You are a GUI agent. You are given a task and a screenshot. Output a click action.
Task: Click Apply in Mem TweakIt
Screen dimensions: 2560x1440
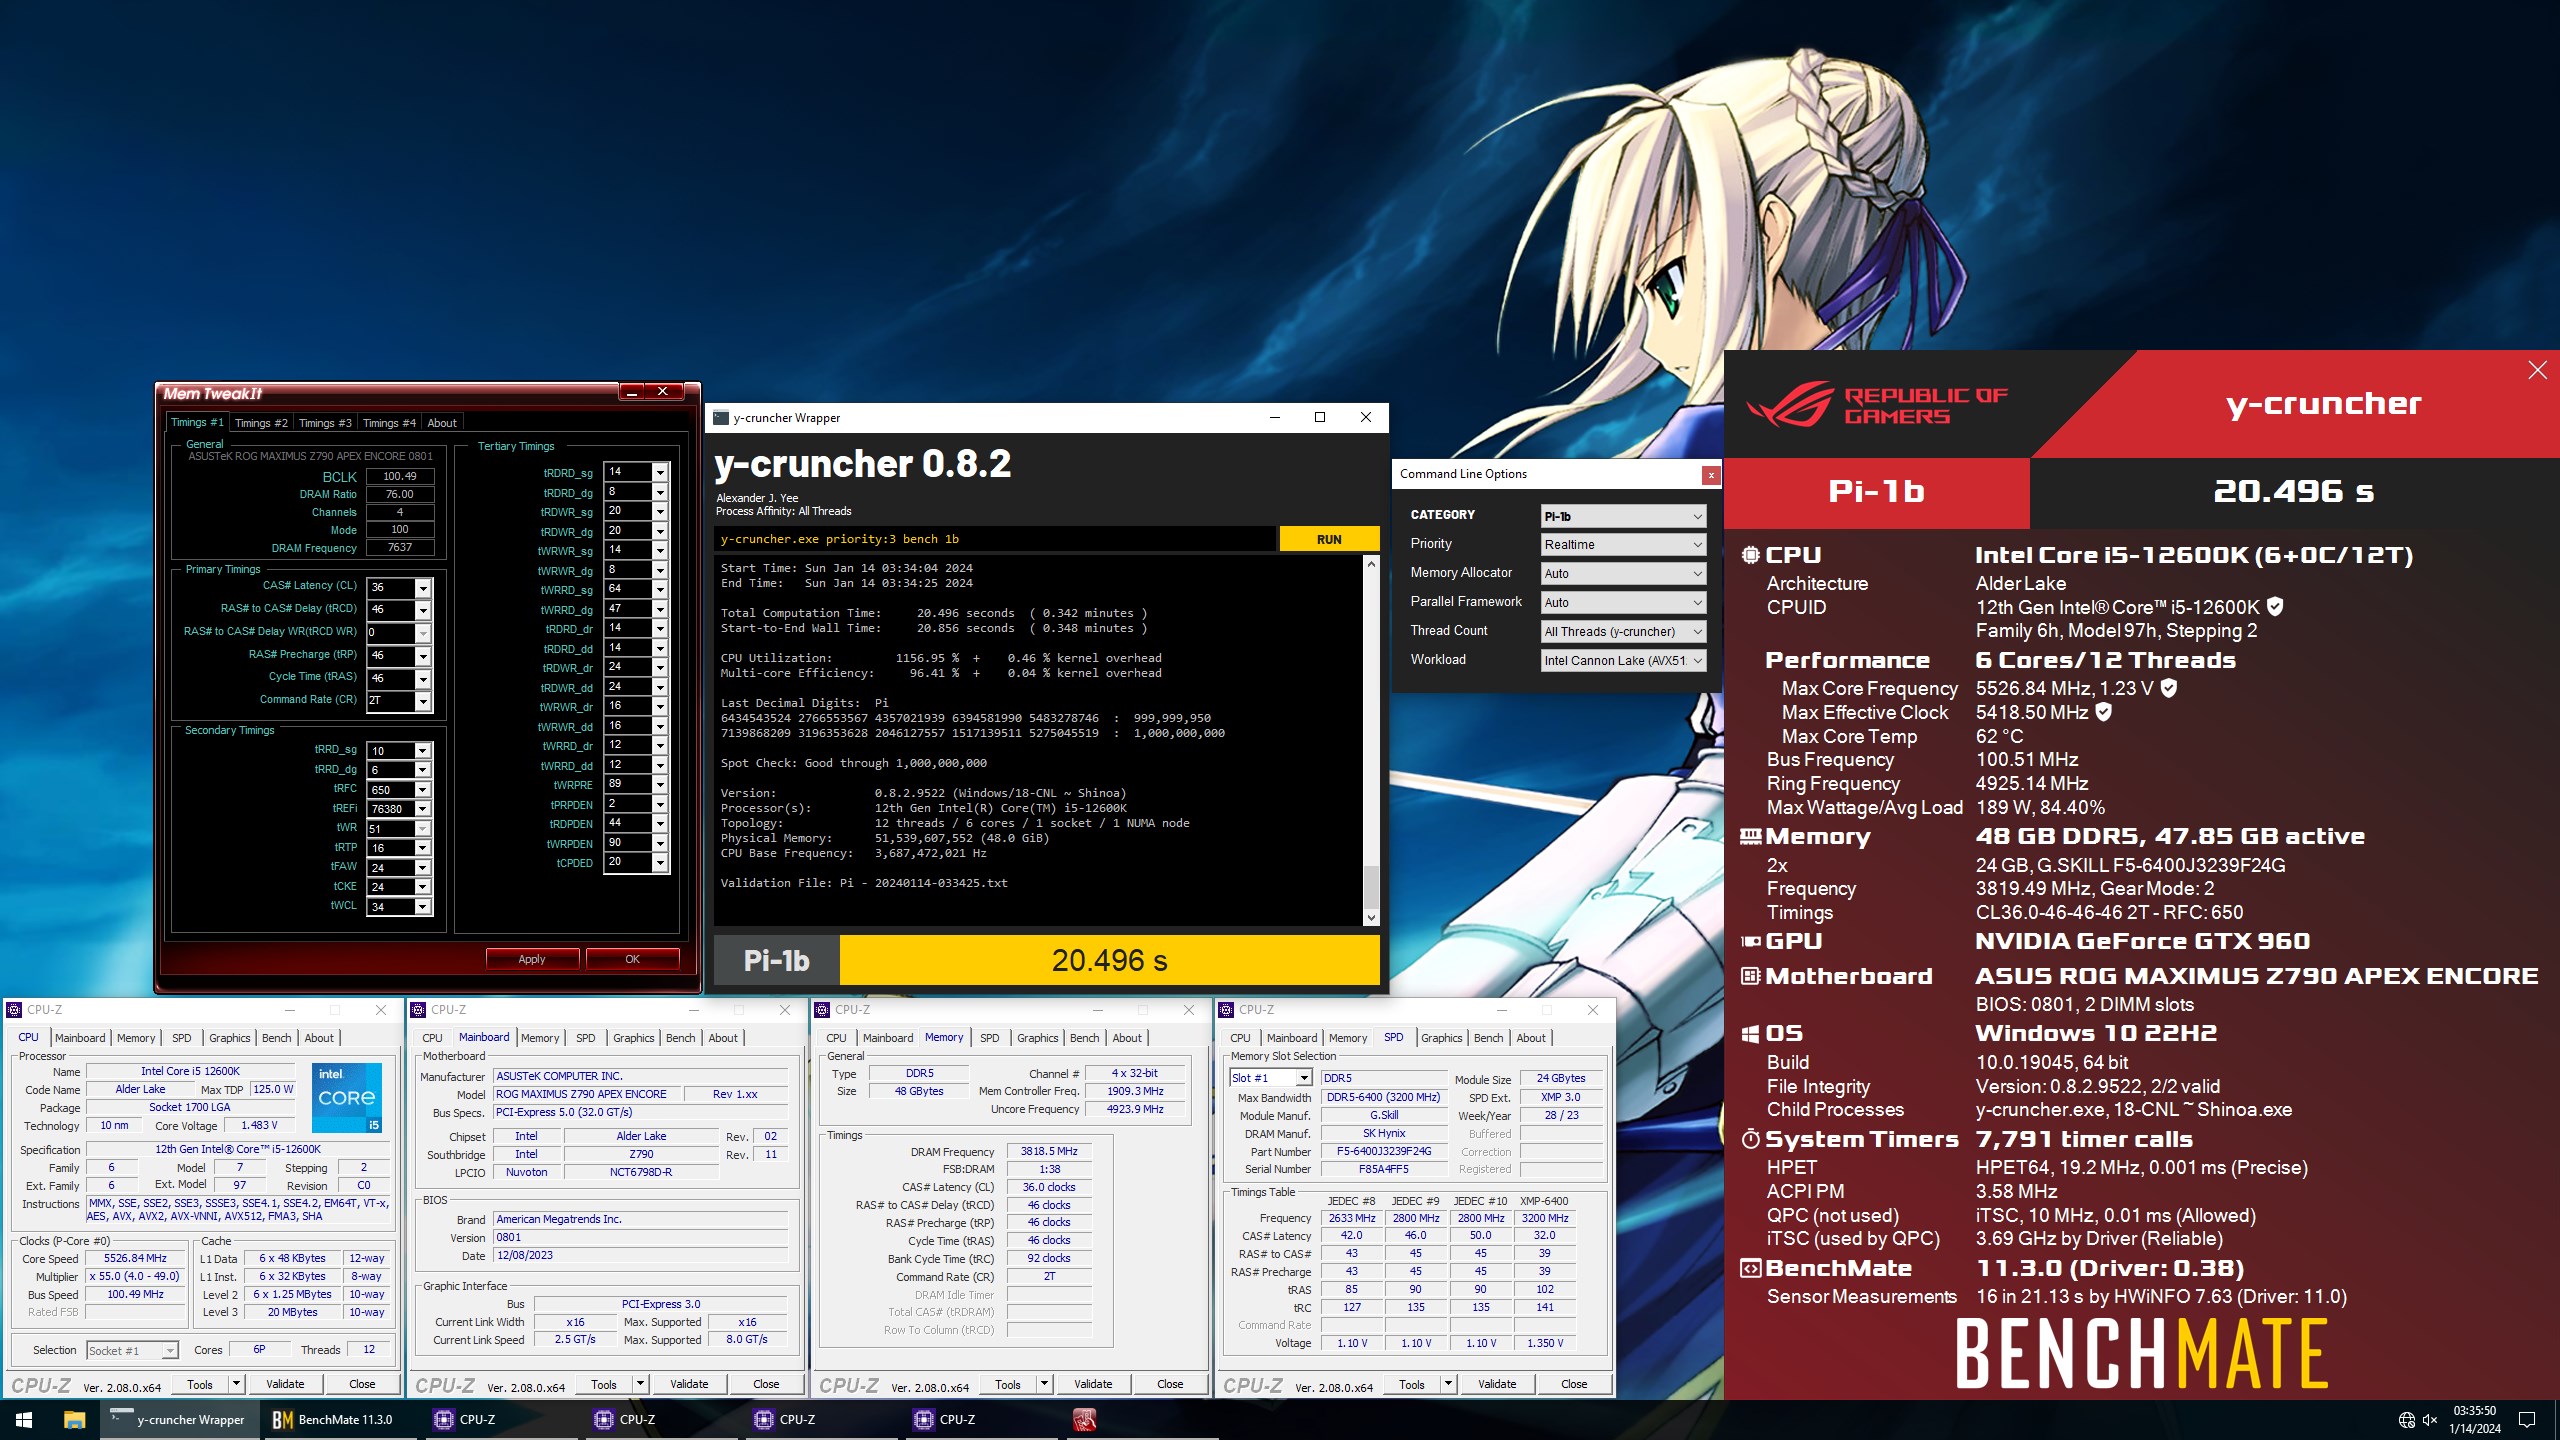(532, 959)
